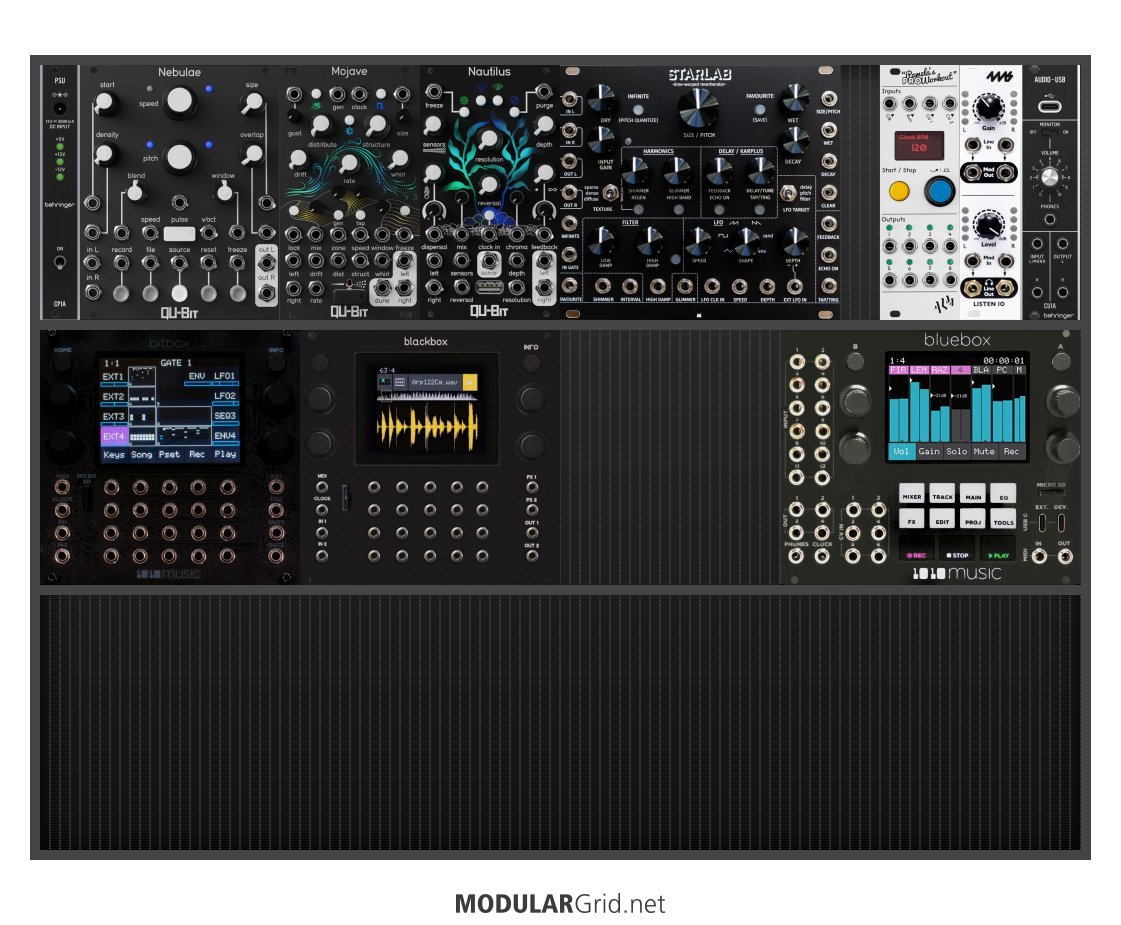The height and width of the screenshot is (925, 1121).
Task: Click the freeze button on Nebulae
Action: click(237, 292)
